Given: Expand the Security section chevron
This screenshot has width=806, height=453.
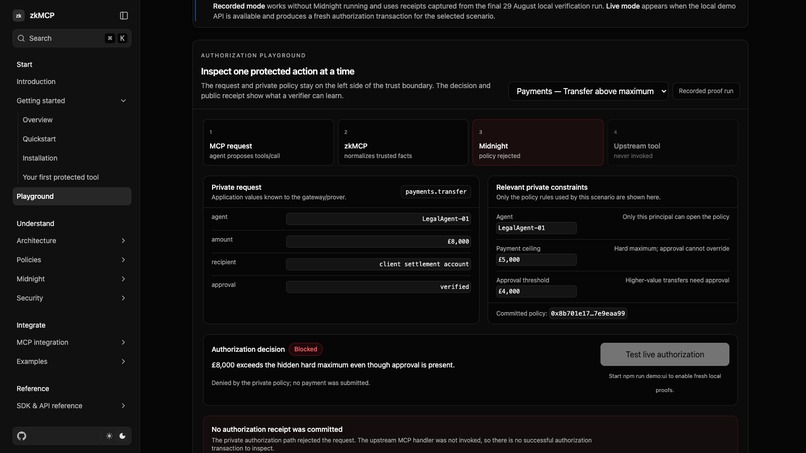Looking at the screenshot, I should 123,298.
